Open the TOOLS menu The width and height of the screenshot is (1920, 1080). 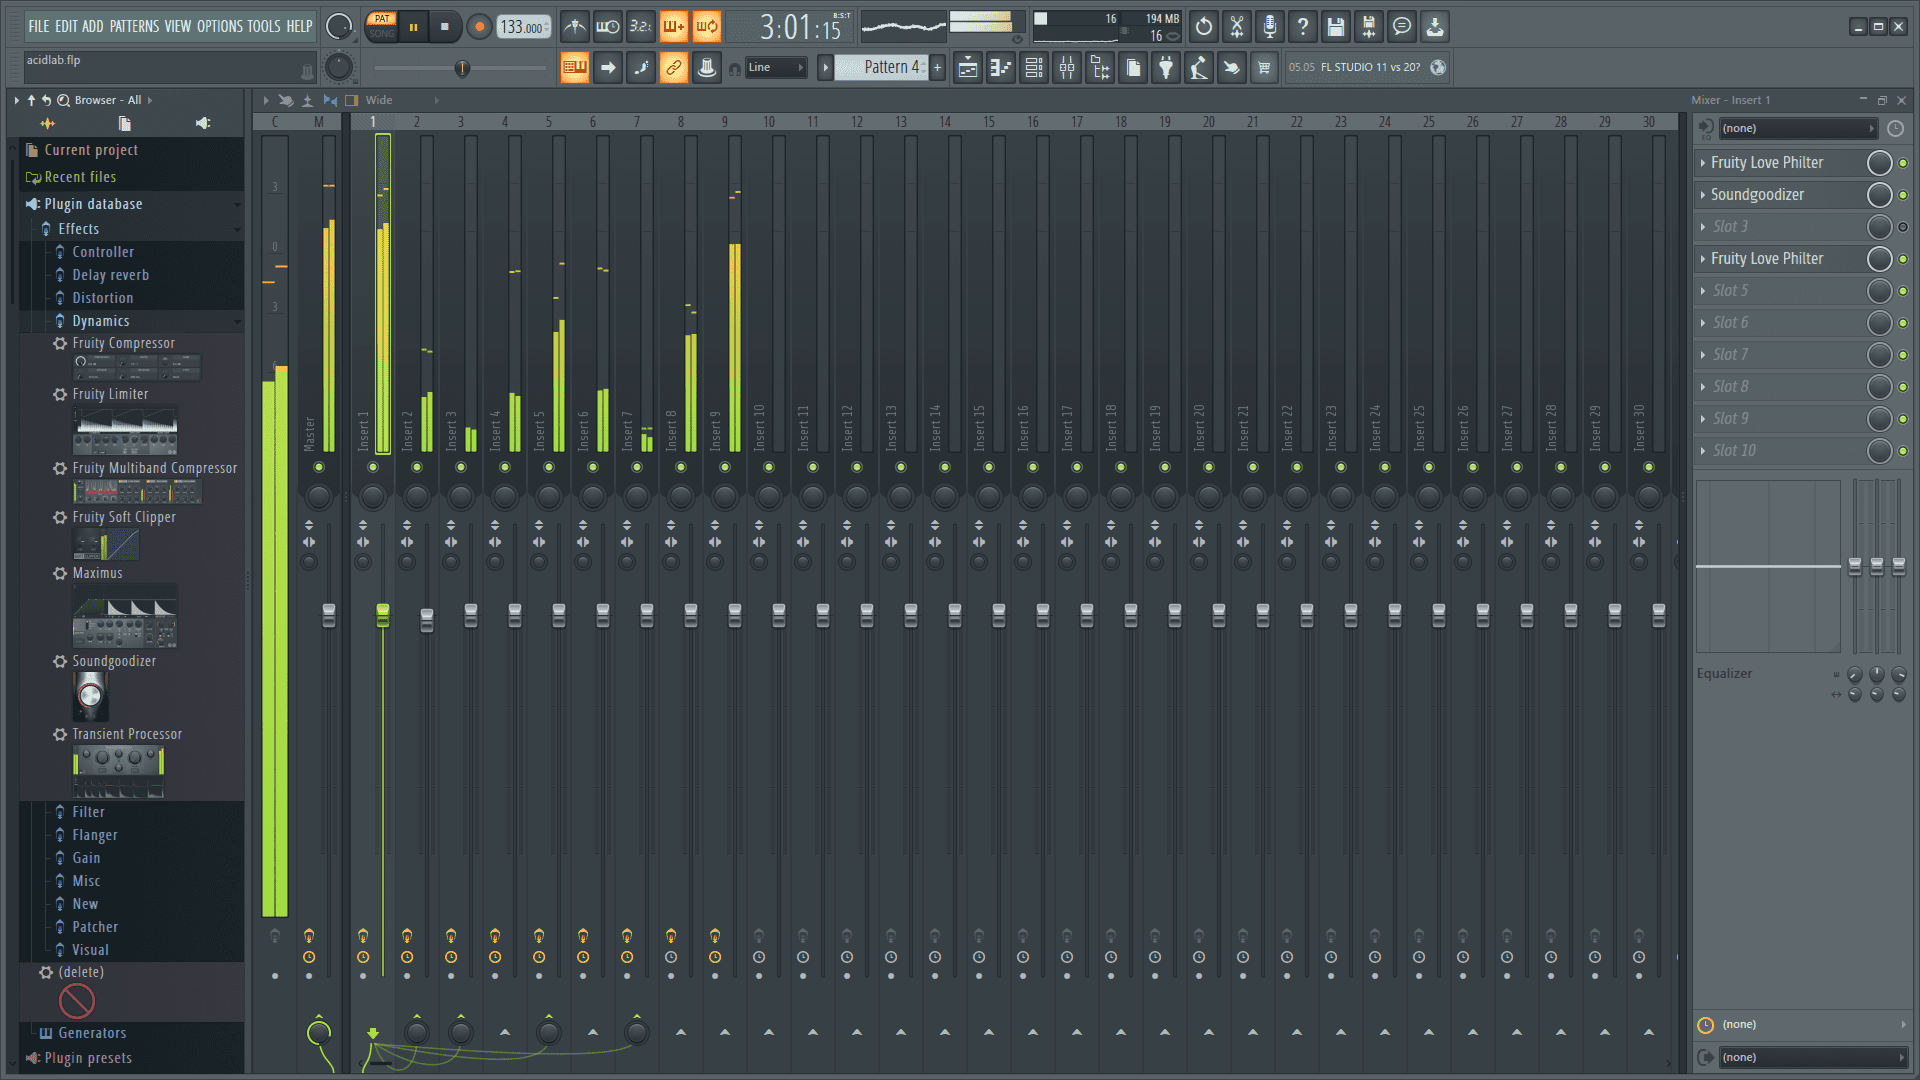[x=263, y=27]
